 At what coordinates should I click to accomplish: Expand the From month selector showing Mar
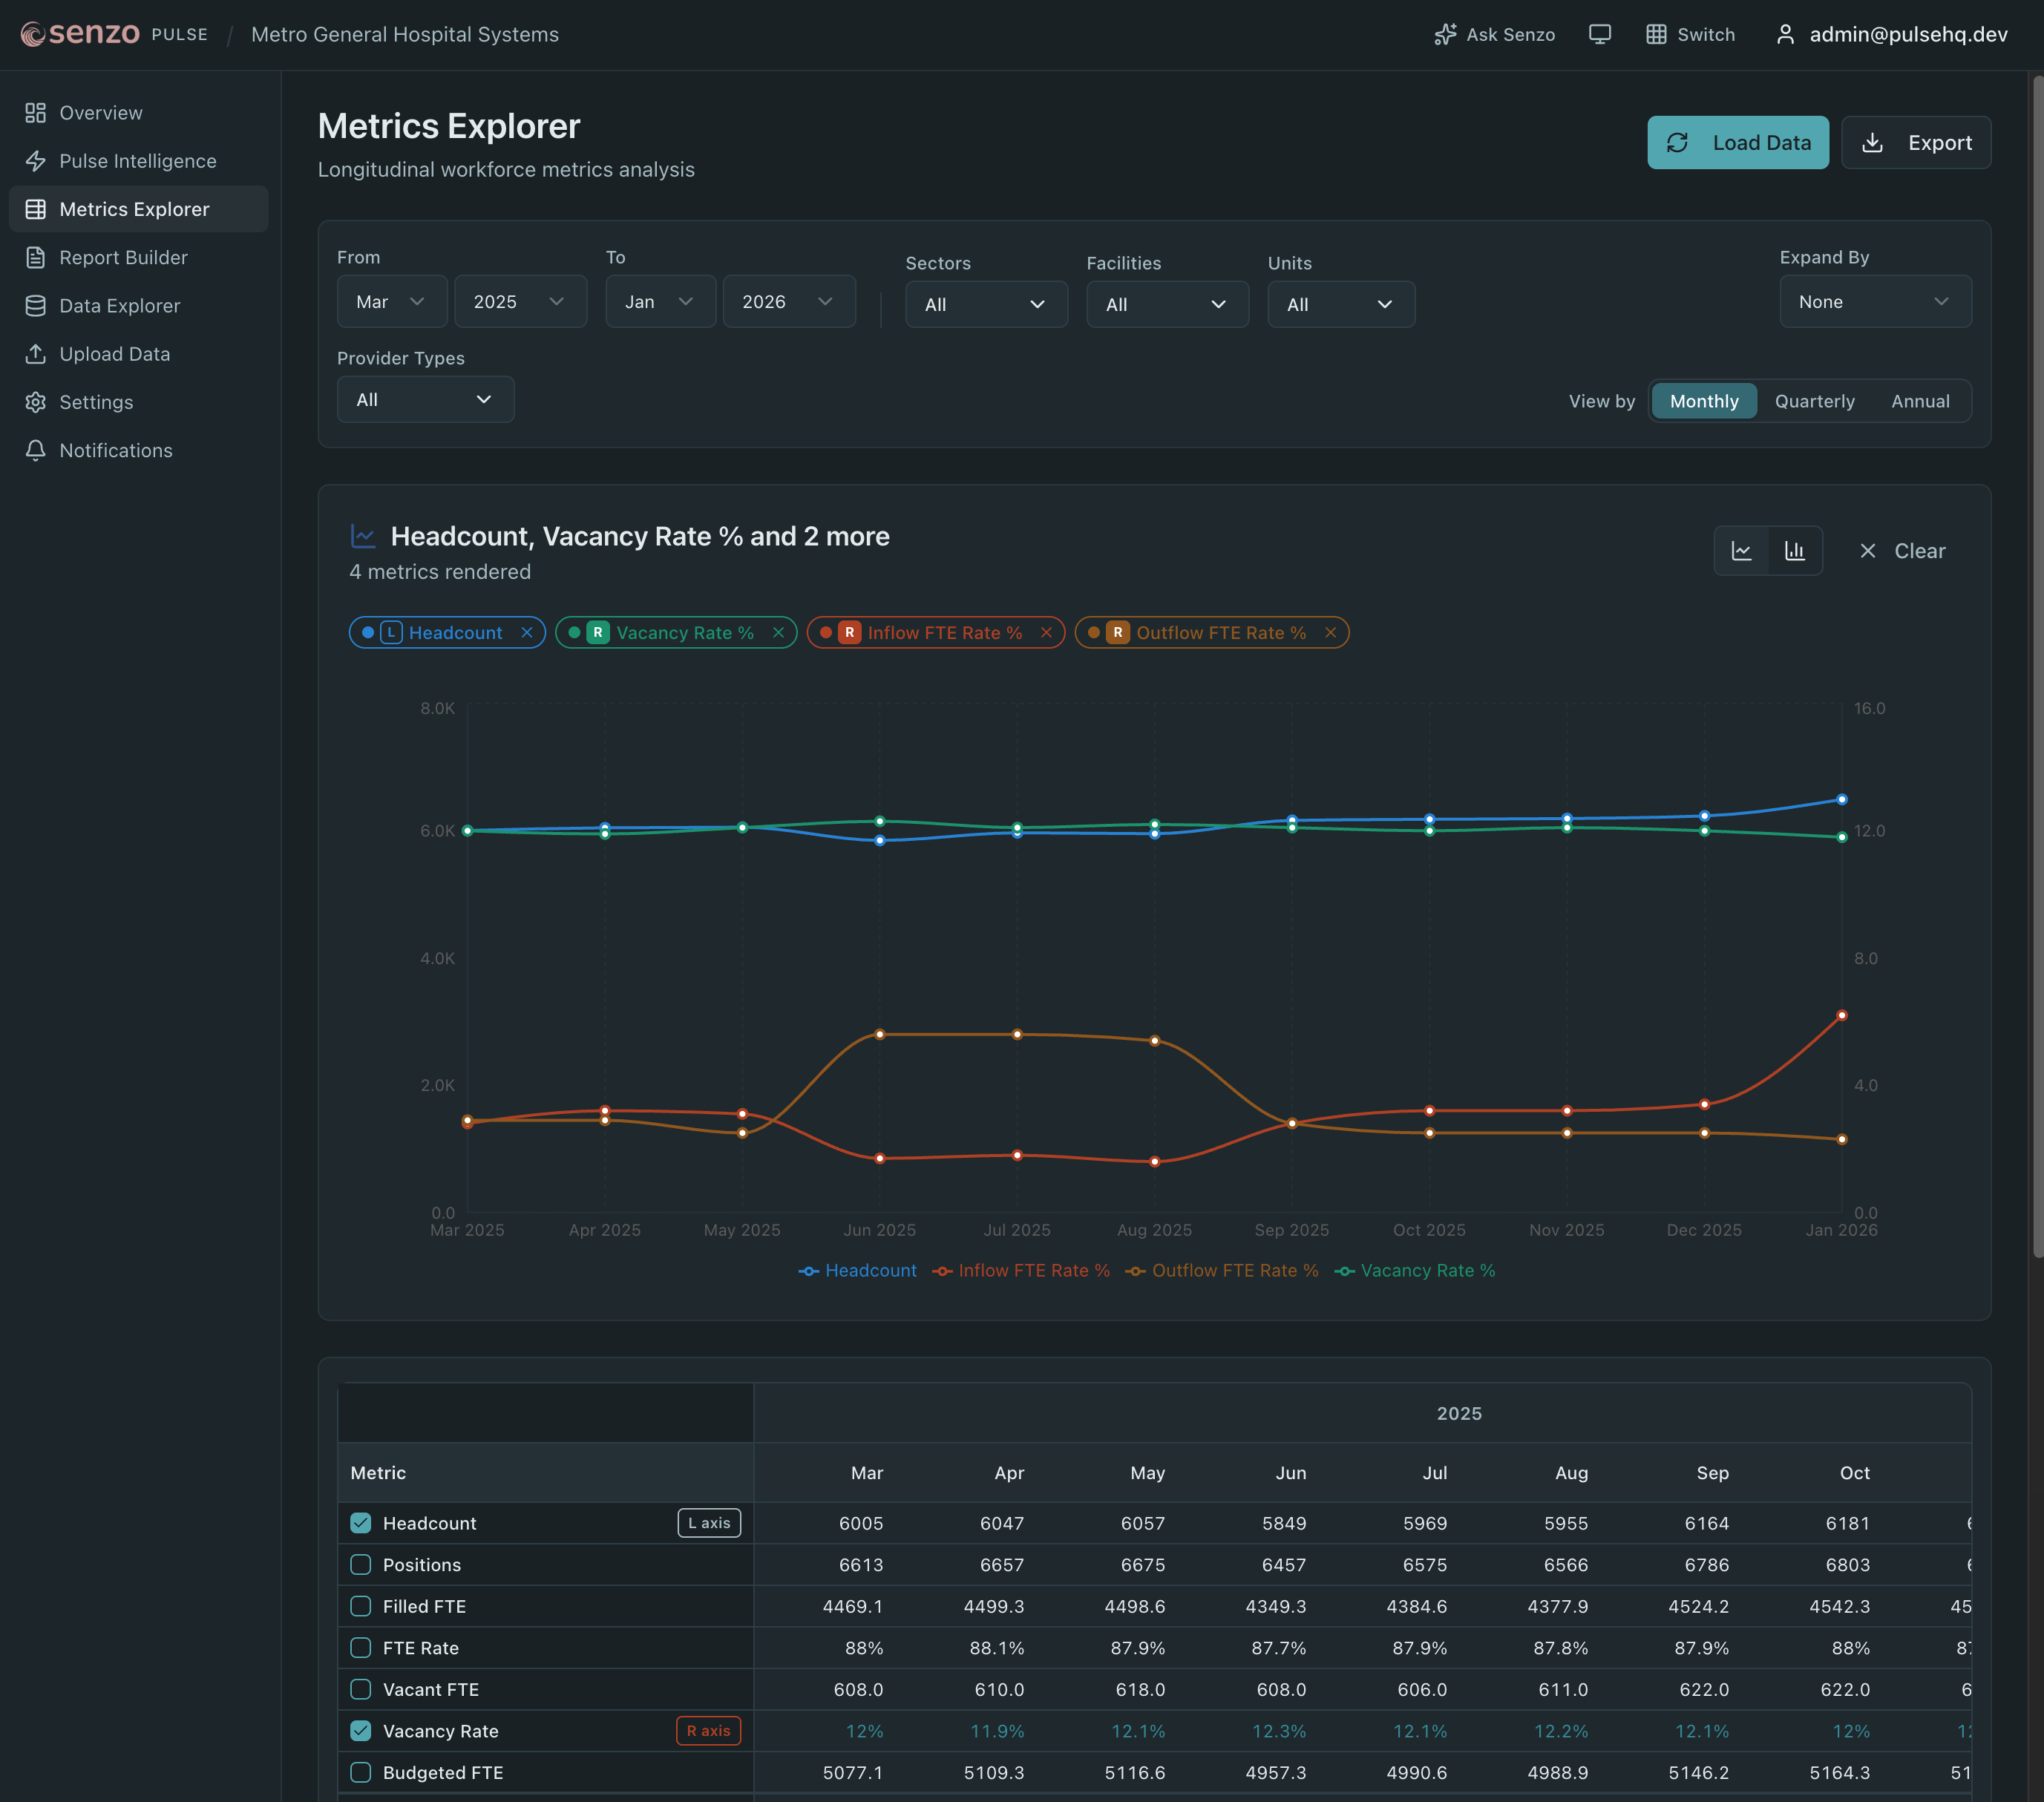tap(391, 301)
